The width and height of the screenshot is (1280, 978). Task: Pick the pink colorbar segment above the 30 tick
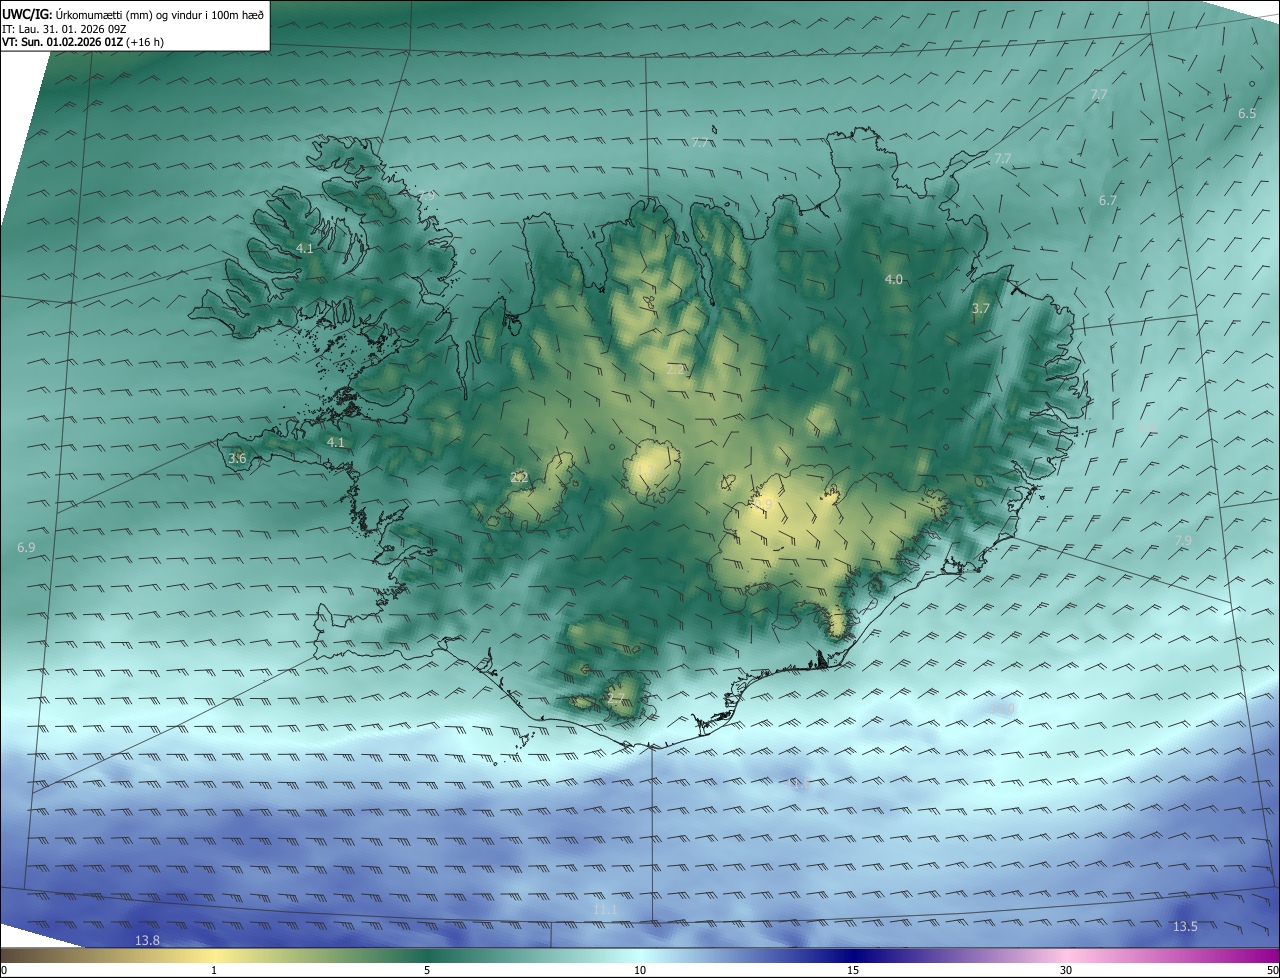coord(1066,955)
